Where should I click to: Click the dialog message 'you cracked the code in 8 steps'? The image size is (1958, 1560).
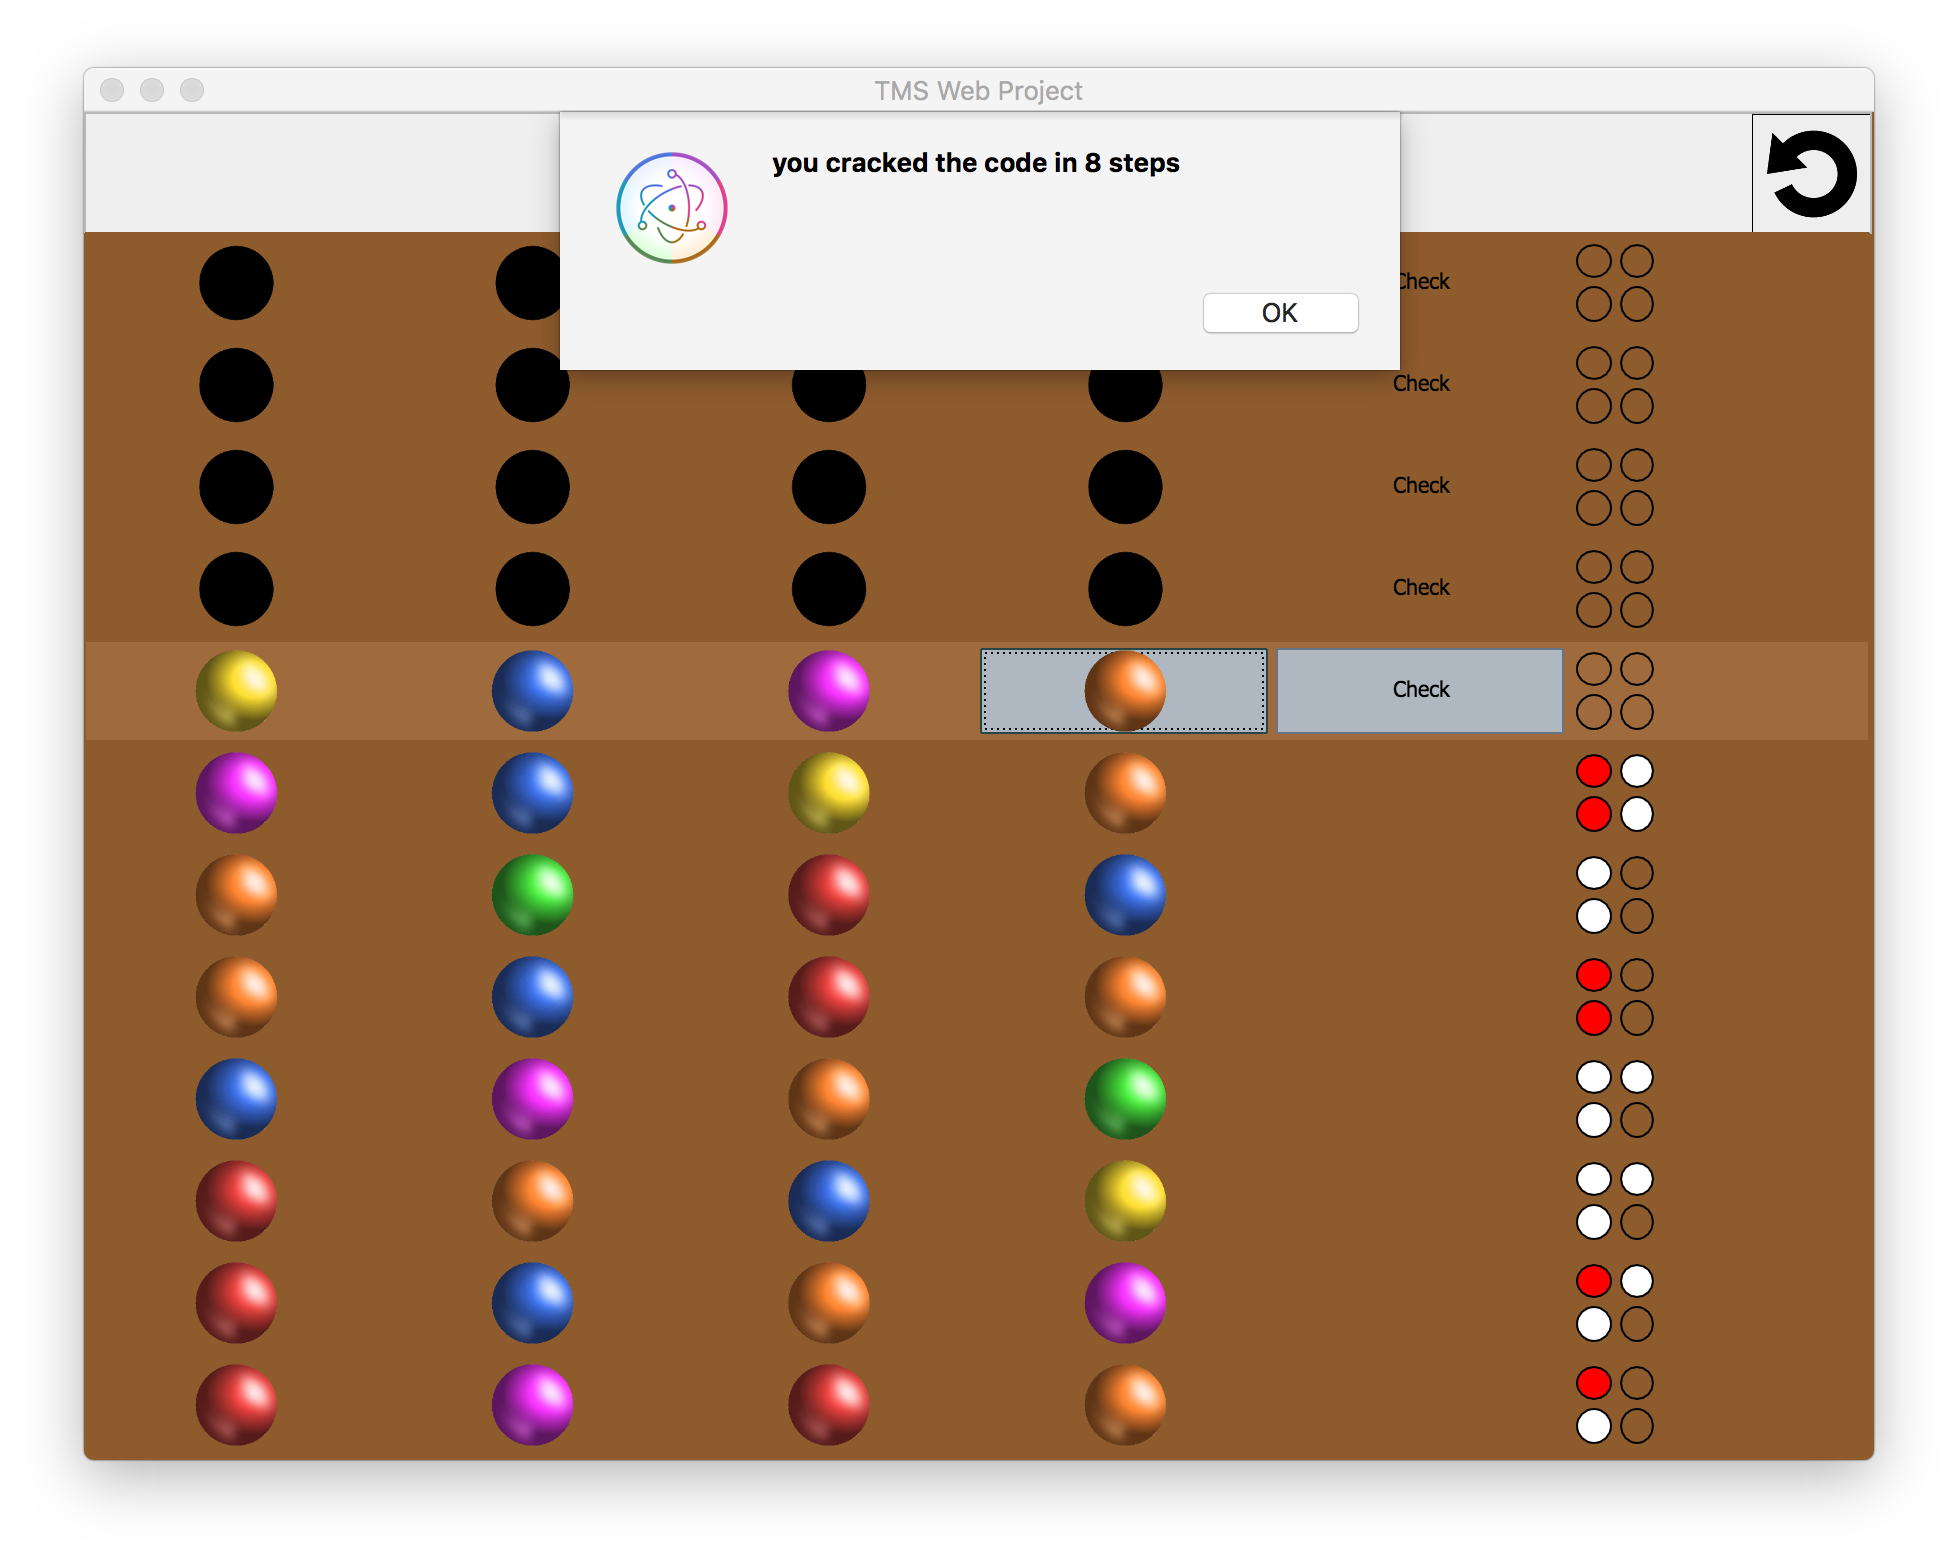click(975, 163)
